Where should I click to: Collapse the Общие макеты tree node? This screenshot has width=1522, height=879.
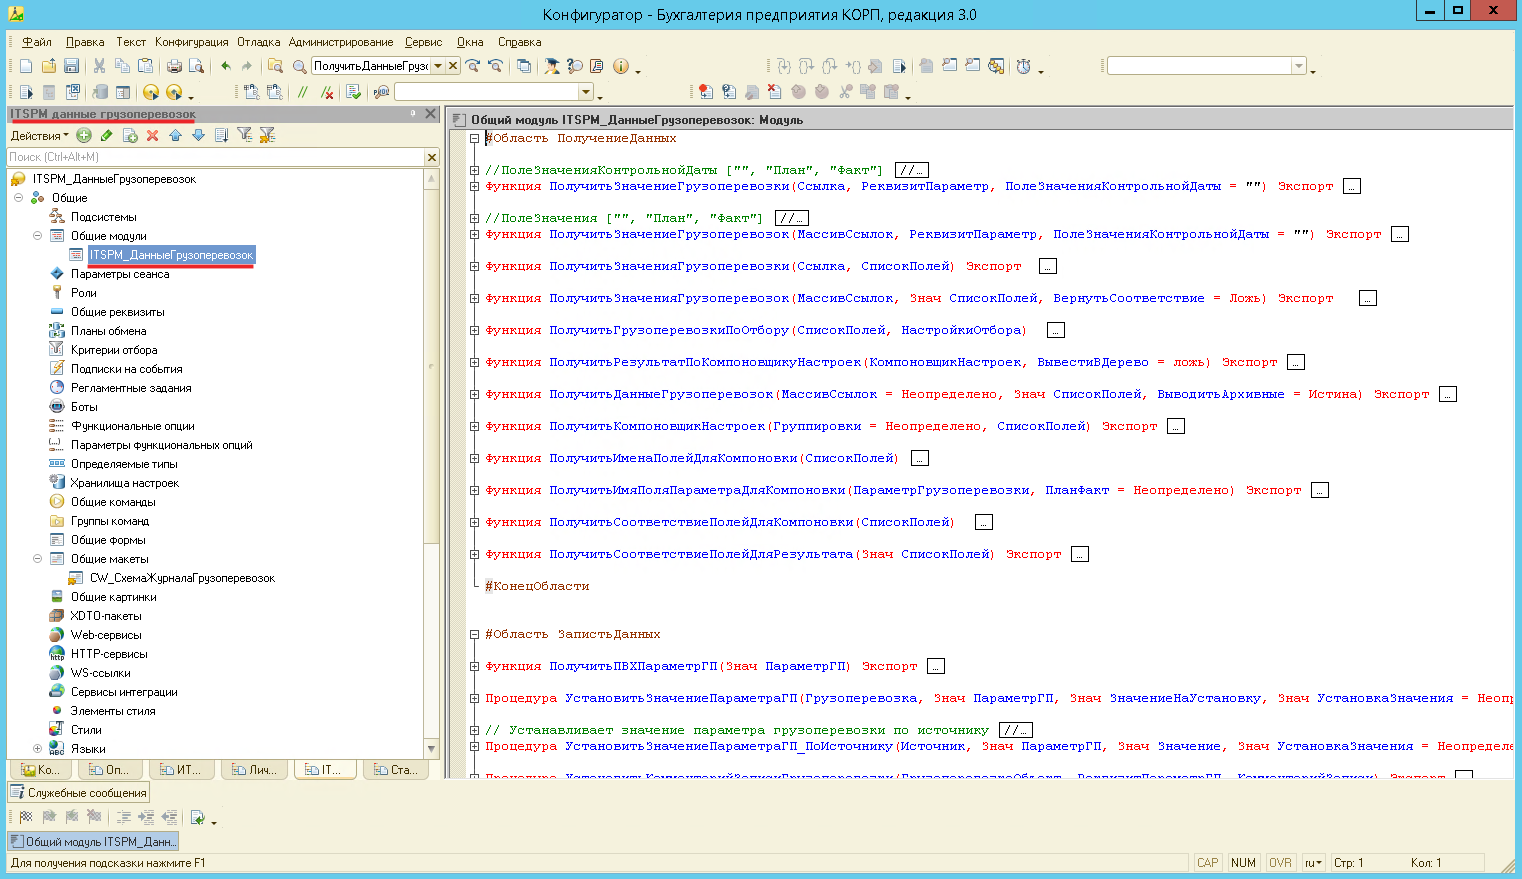point(37,559)
